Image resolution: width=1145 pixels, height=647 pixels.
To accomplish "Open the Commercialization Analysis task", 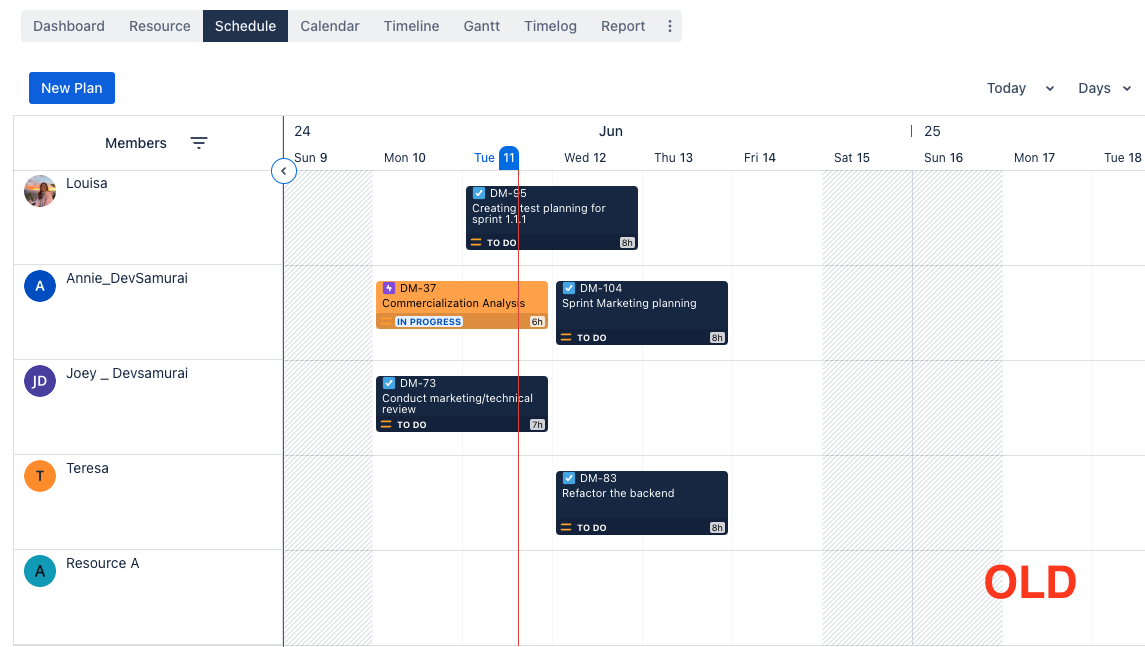I will (453, 303).
